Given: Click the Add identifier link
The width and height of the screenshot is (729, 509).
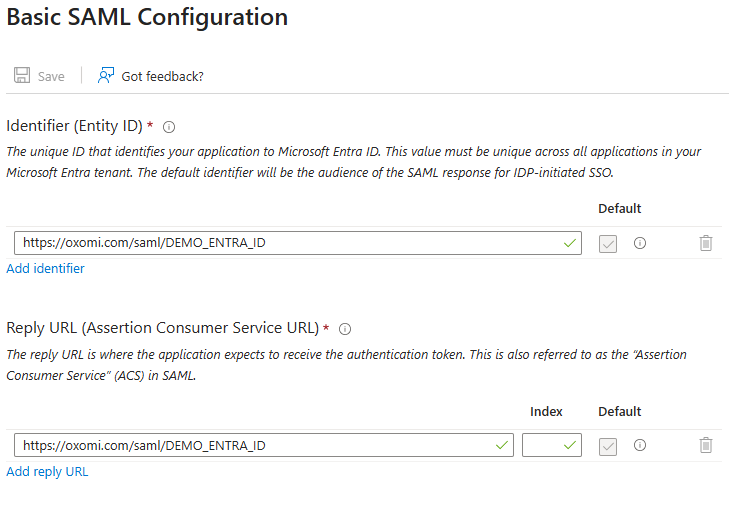Looking at the screenshot, I should 45,269.
